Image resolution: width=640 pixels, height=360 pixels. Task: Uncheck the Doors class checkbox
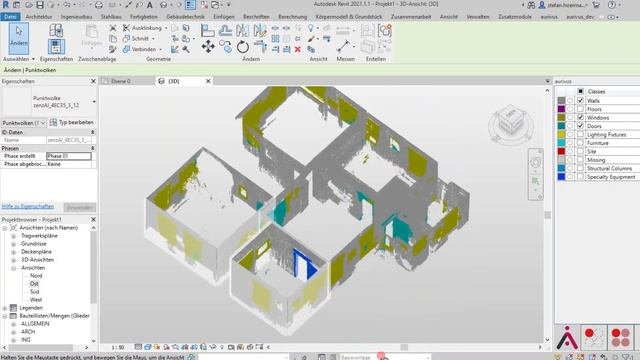(580, 126)
